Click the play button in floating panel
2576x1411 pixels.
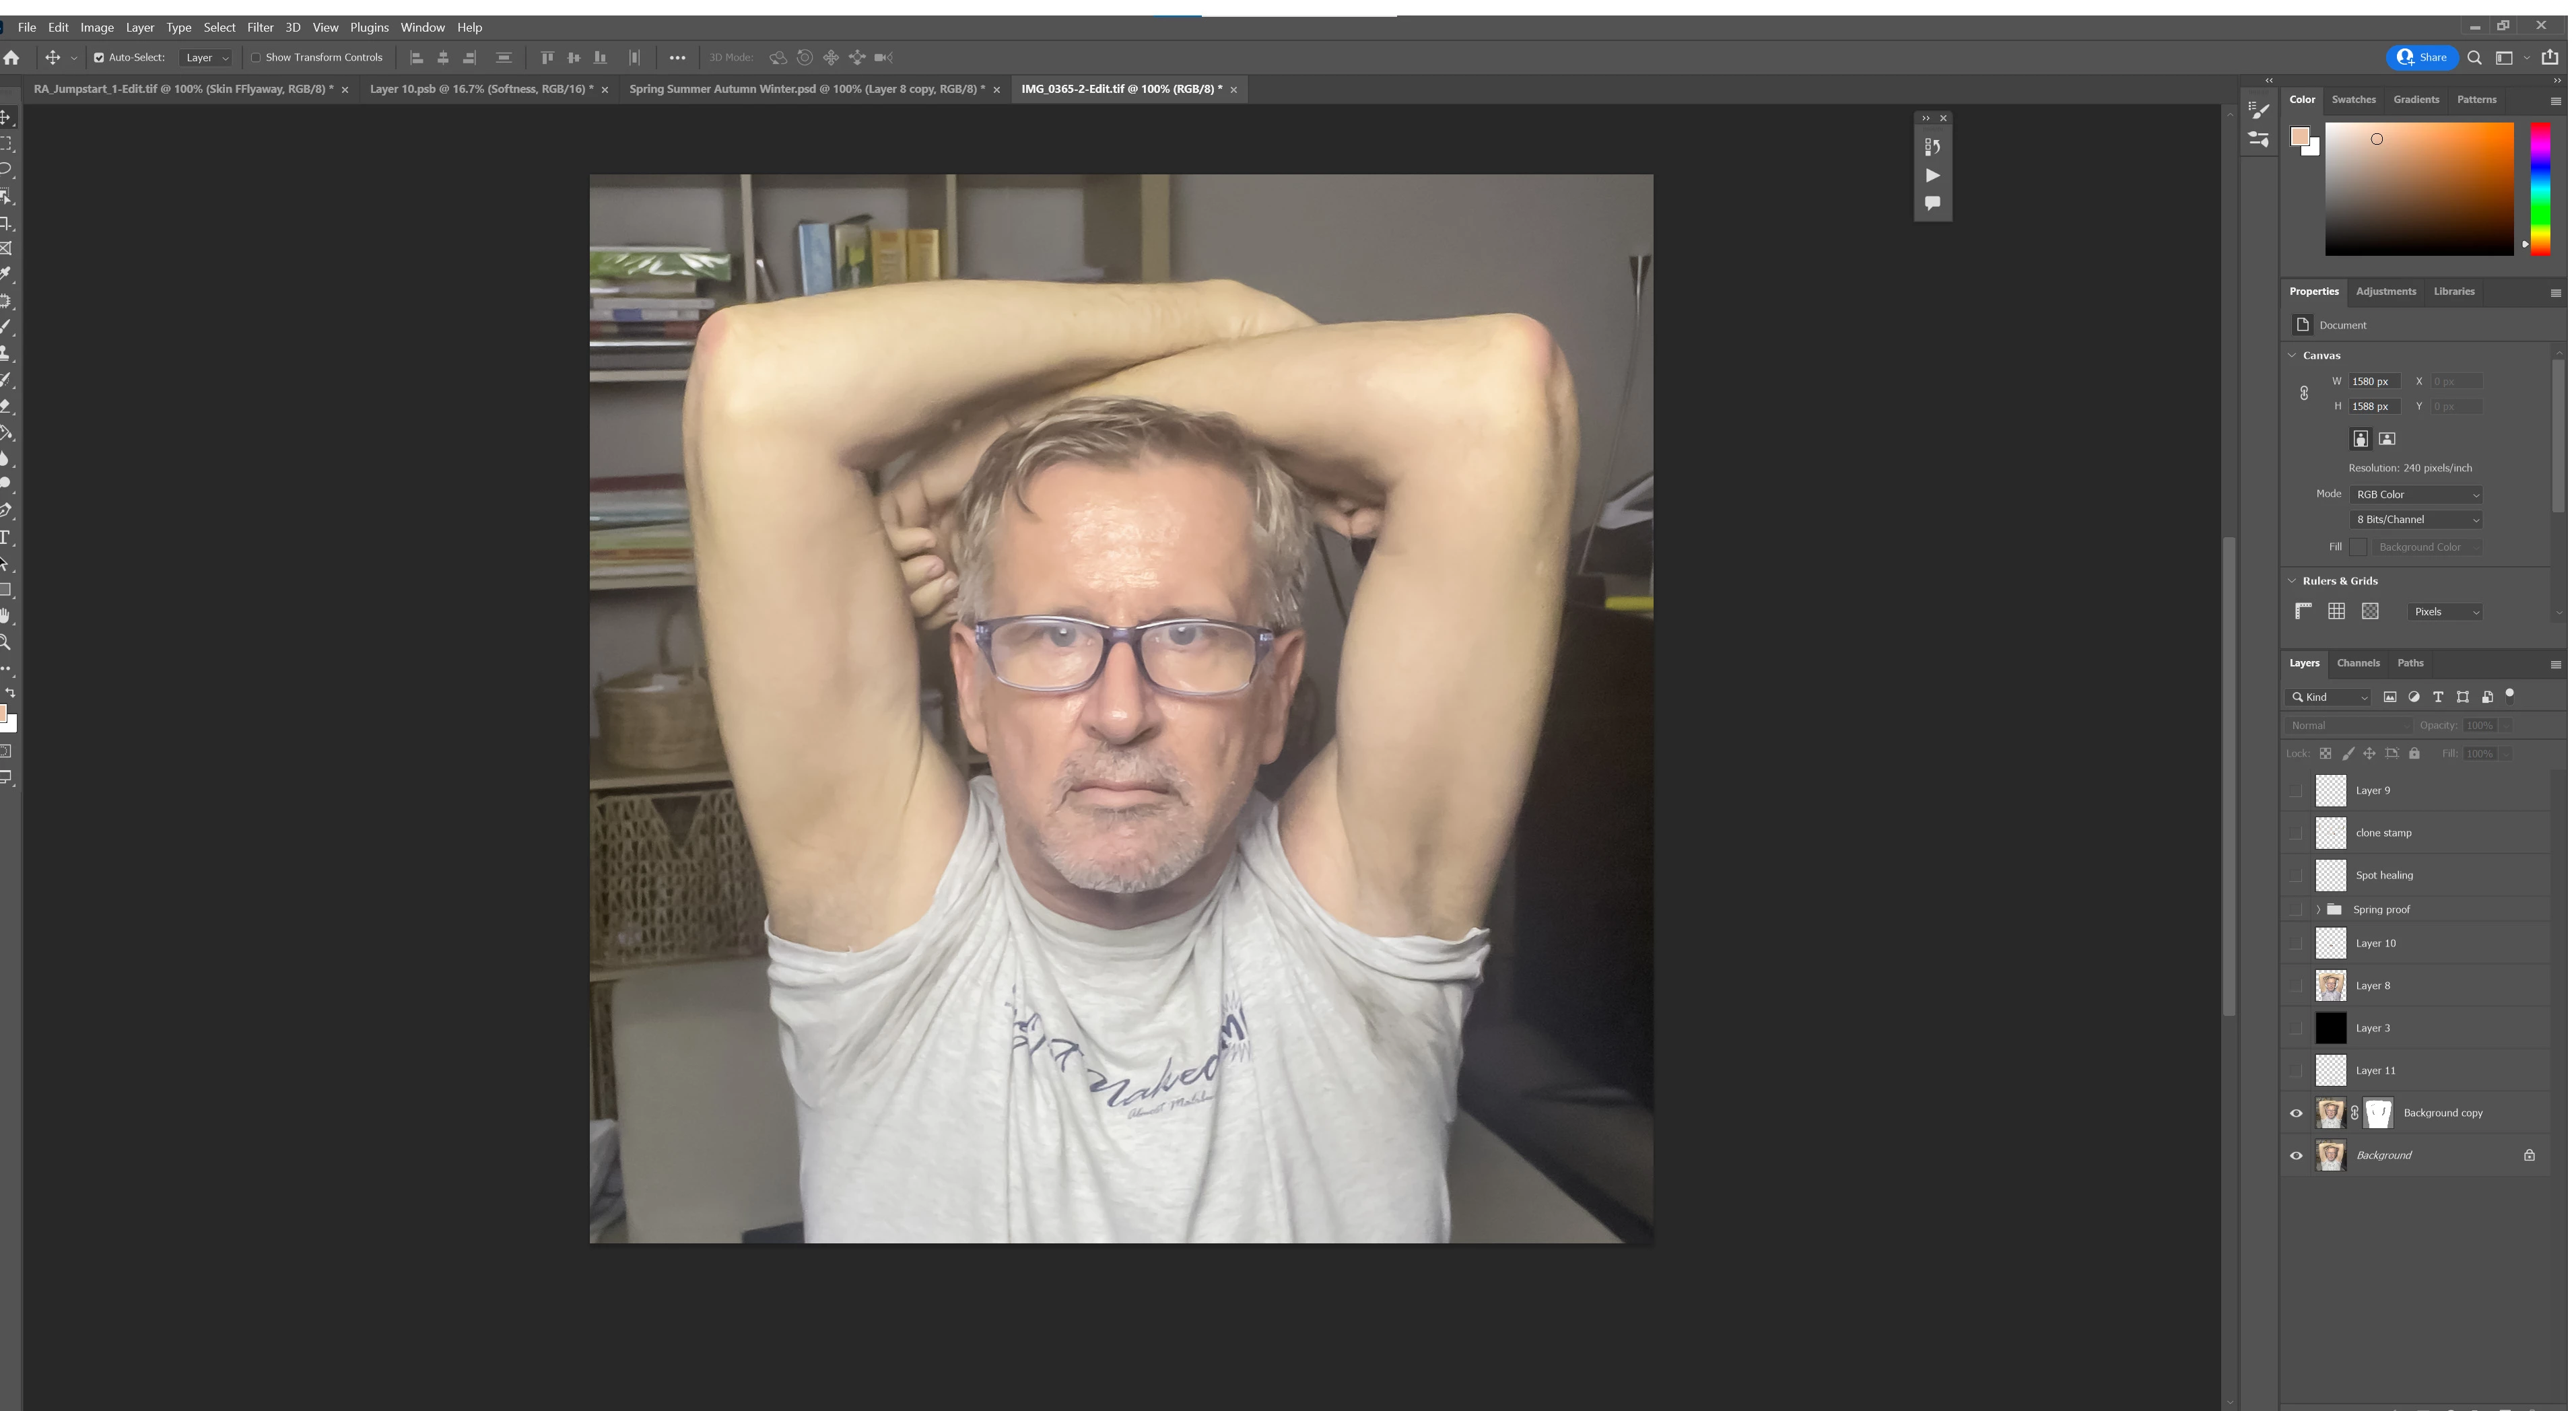[1932, 175]
